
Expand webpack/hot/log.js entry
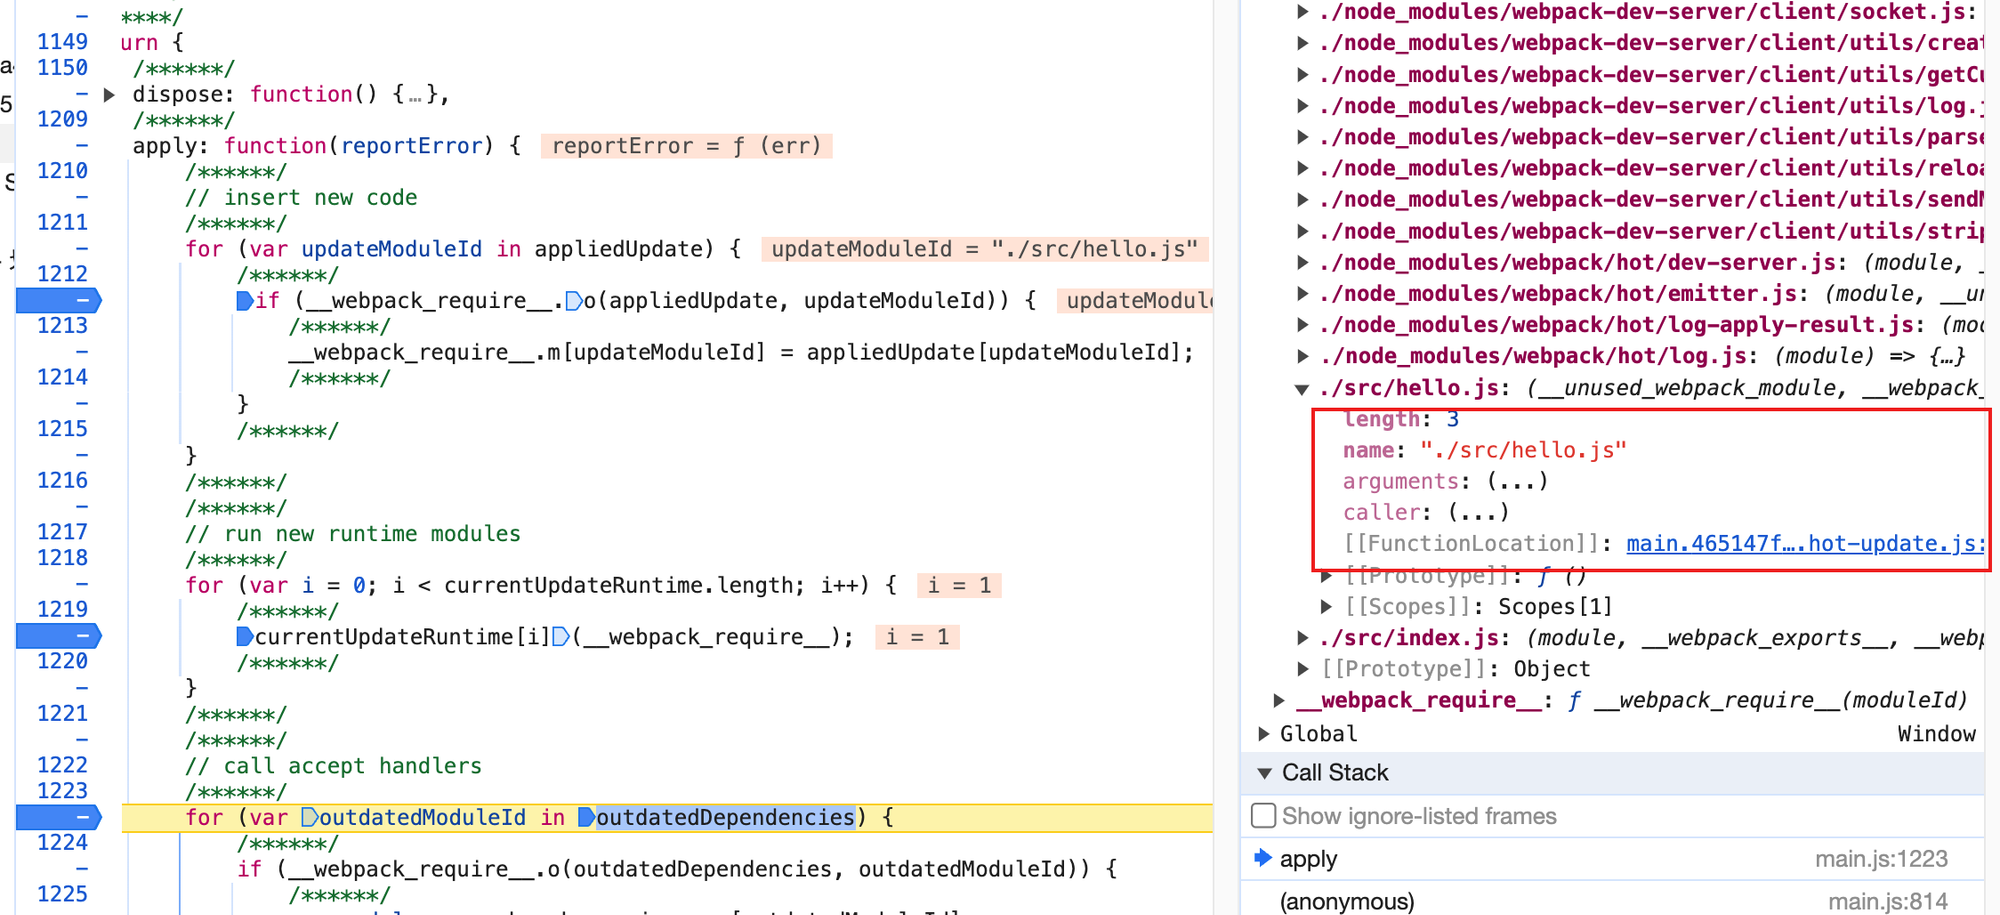click(1302, 356)
